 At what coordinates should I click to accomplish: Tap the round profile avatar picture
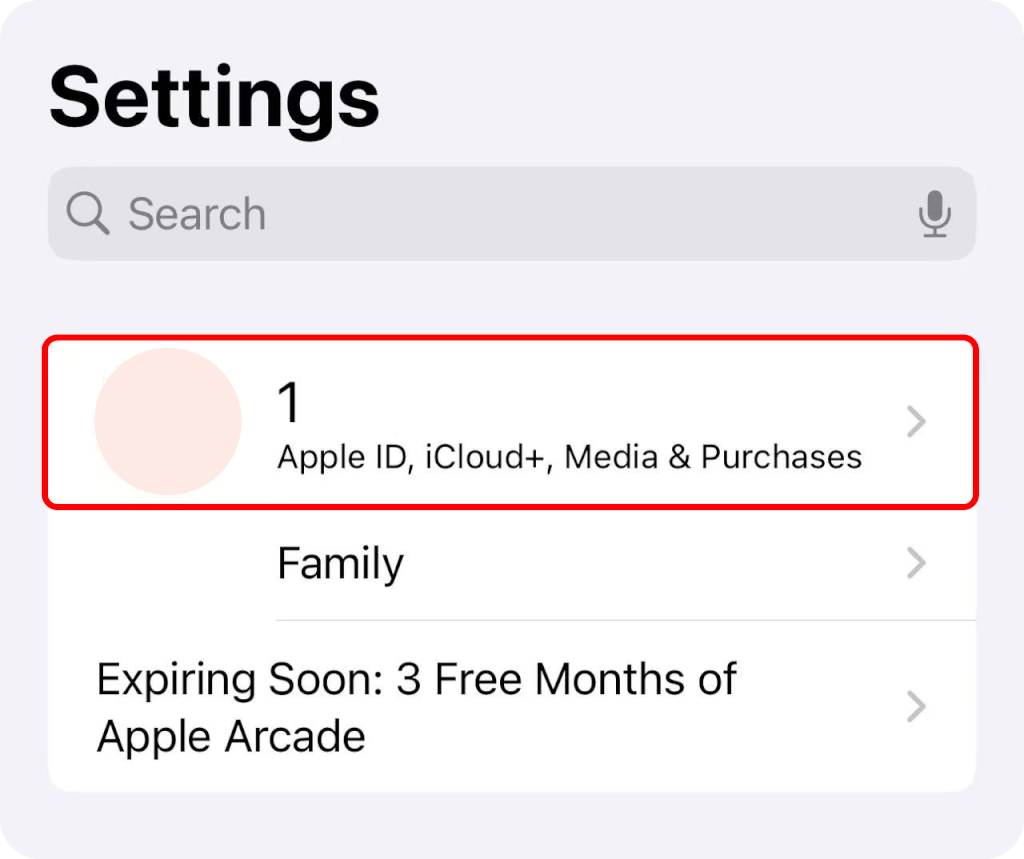pos(168,421)
